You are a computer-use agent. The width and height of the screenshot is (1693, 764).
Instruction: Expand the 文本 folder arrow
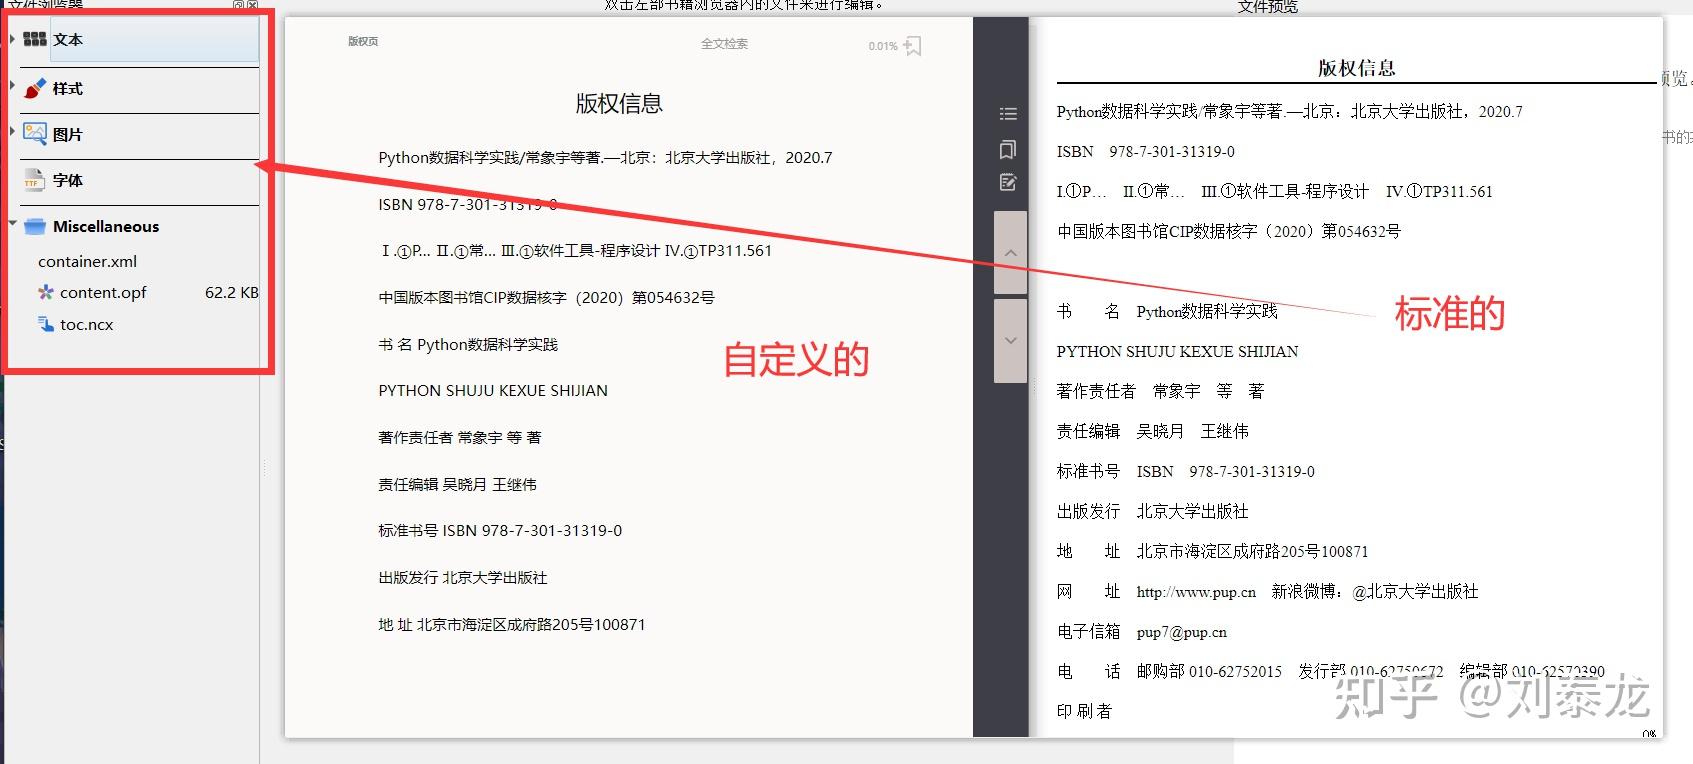(x=12, y=39)
